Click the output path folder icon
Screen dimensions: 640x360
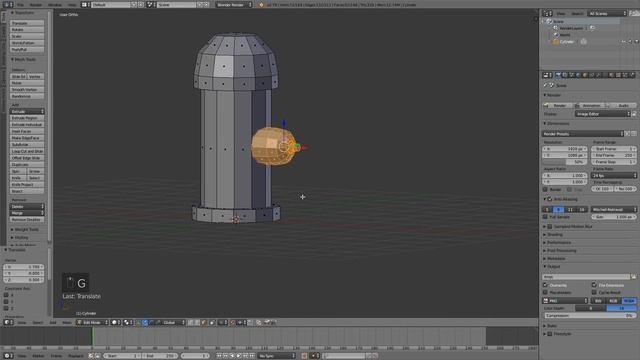tap(633, 277)
